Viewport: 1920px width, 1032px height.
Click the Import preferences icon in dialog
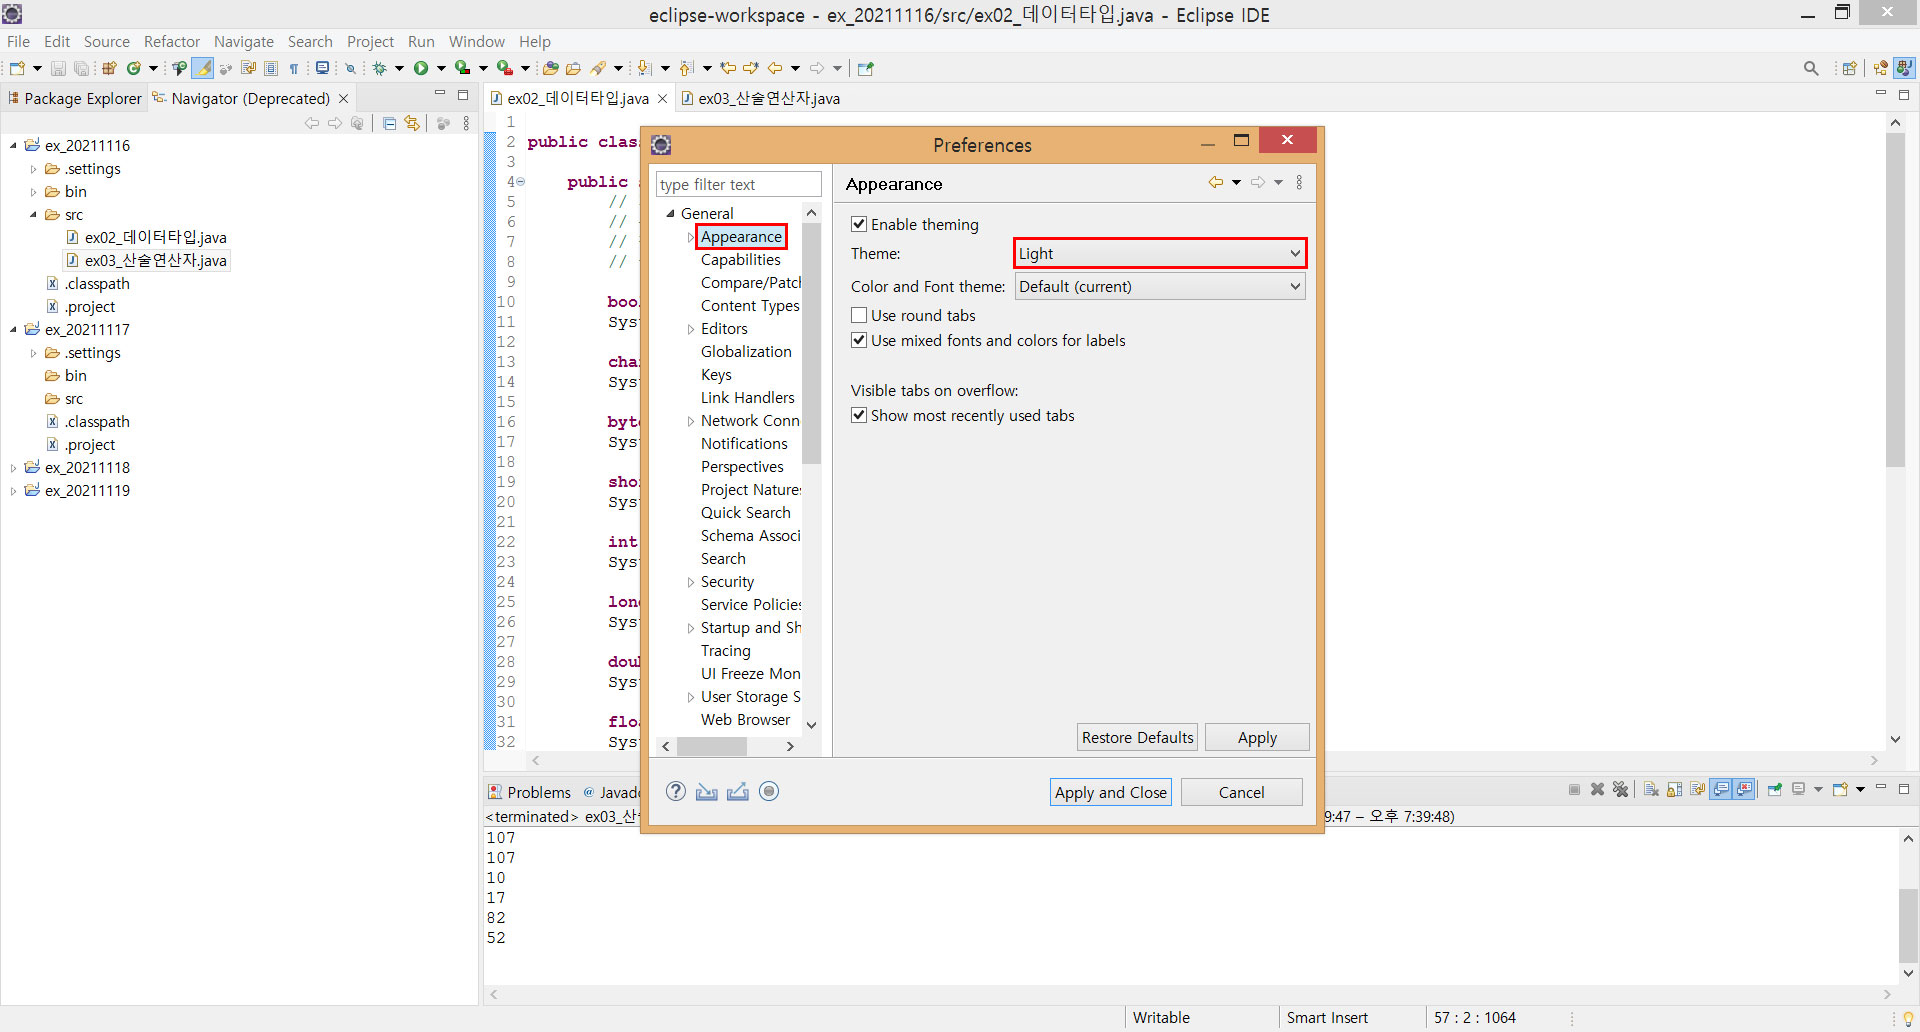pyautogui.click(x=707, y=792)
